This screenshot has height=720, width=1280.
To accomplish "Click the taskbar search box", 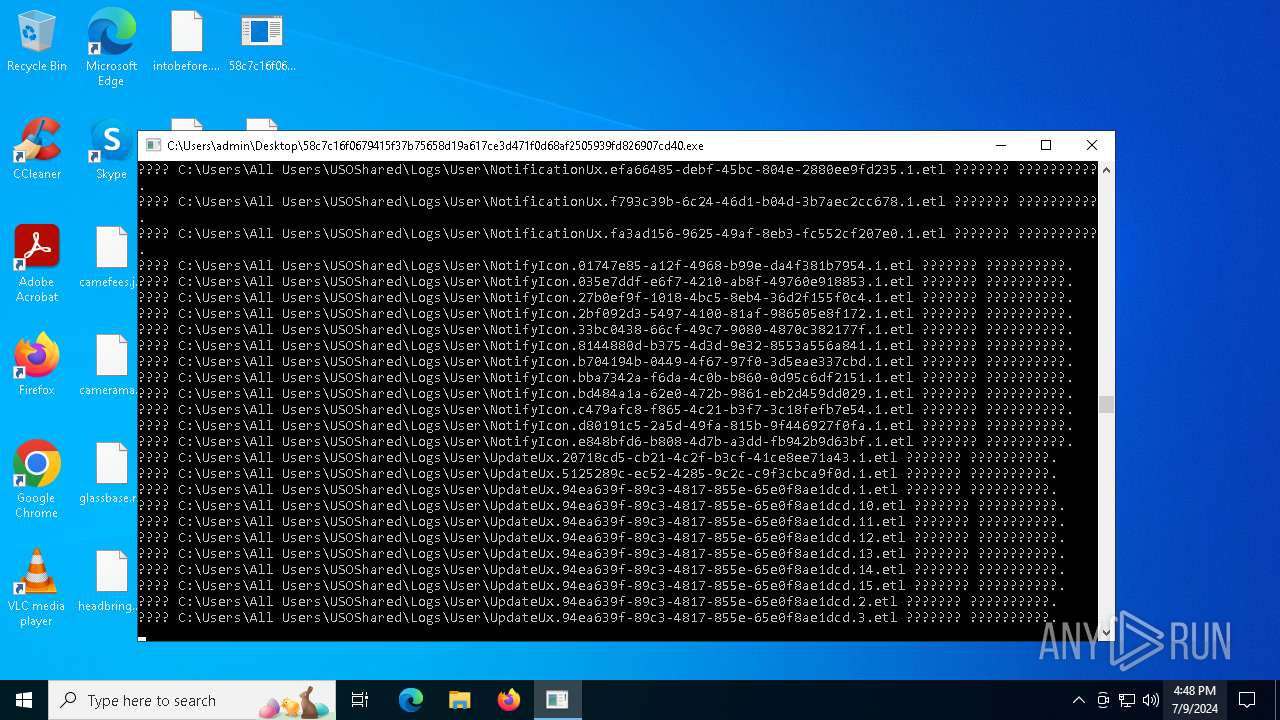I will coord(193,700).
